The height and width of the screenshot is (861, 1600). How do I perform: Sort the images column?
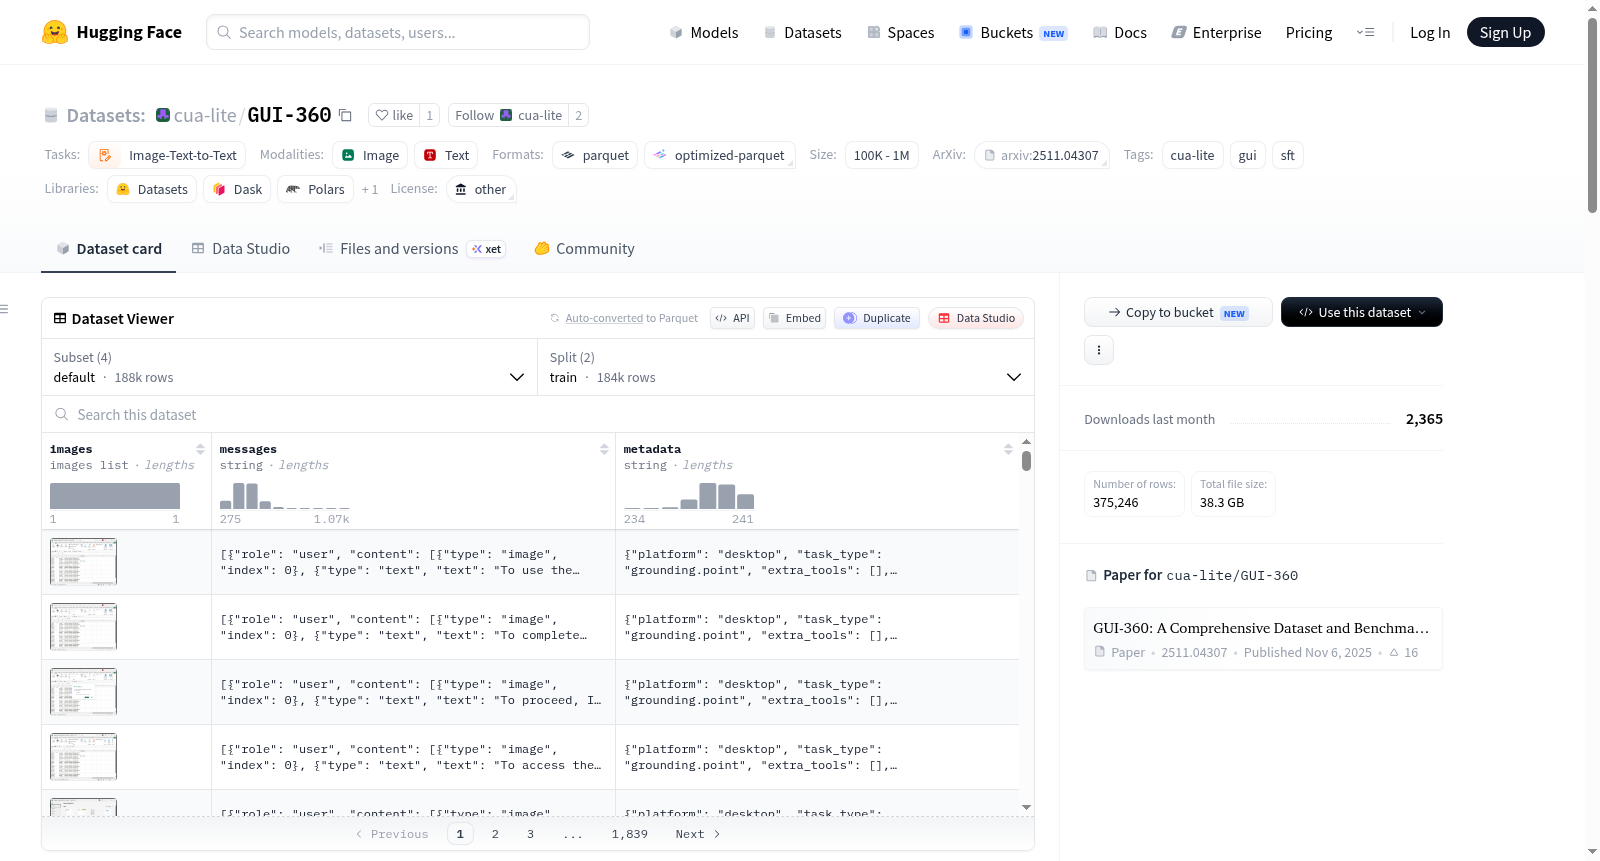coord(200,449)
